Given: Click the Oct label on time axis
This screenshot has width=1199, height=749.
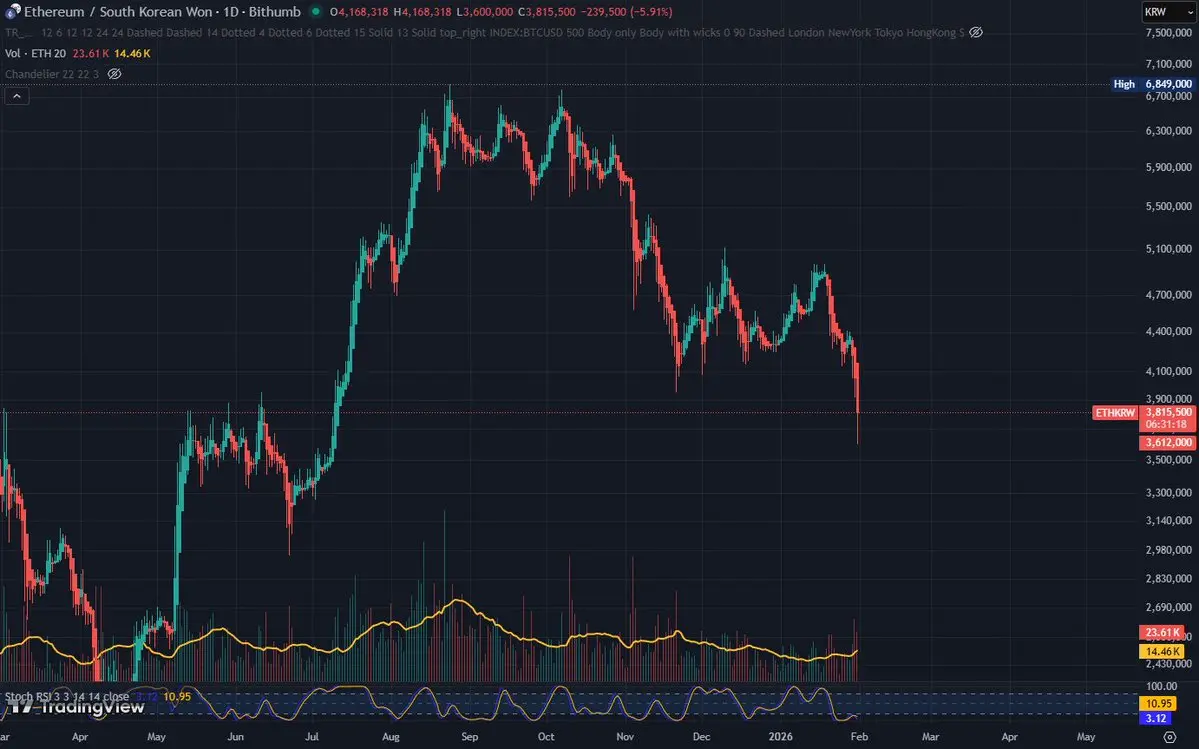Looking at the screenshot, I should click(546, 738).
